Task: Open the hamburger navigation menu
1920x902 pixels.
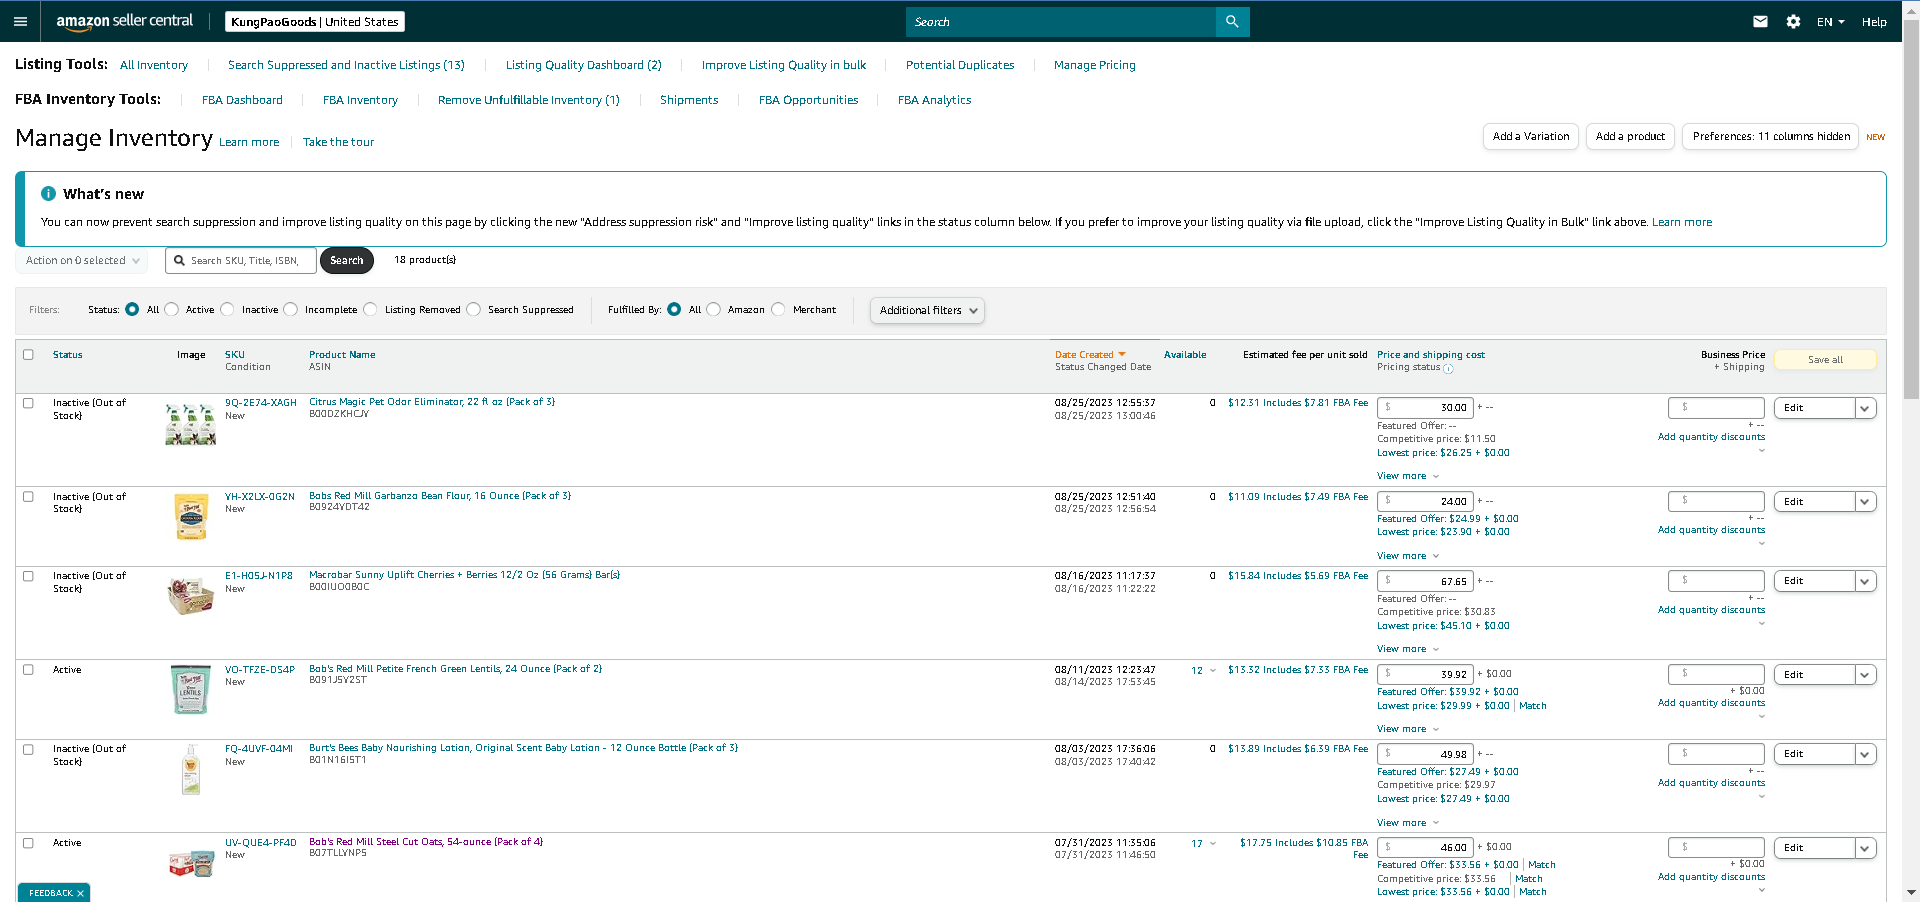Action: point(20,21)
